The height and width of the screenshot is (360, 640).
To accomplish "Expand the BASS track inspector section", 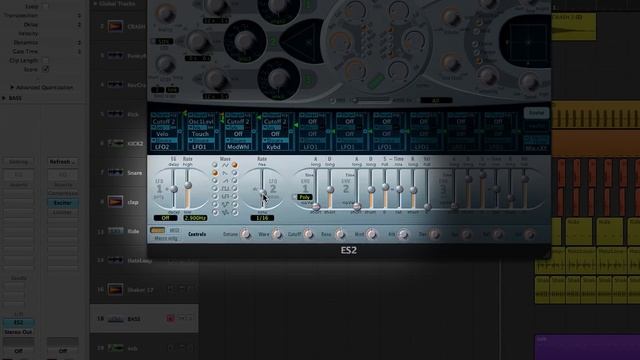I will pyautogui.click(x=4, y=98).
